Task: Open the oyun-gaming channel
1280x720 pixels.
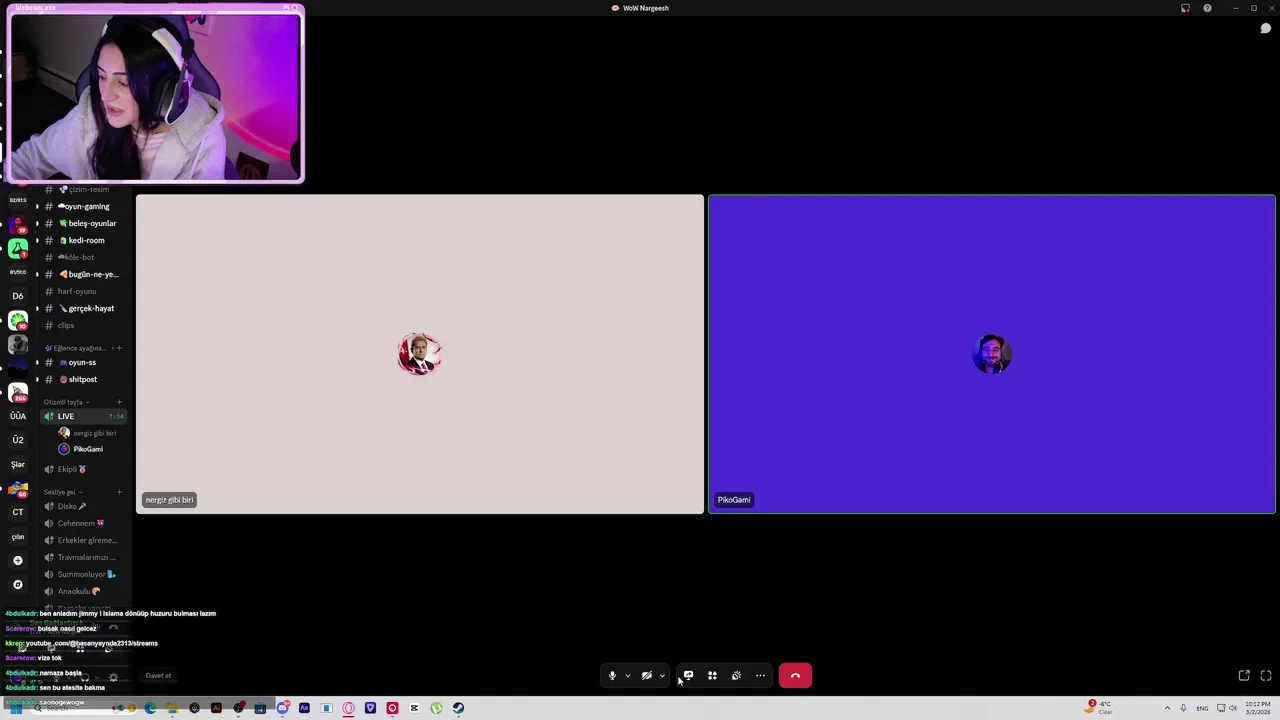Action: click(84, 207)
